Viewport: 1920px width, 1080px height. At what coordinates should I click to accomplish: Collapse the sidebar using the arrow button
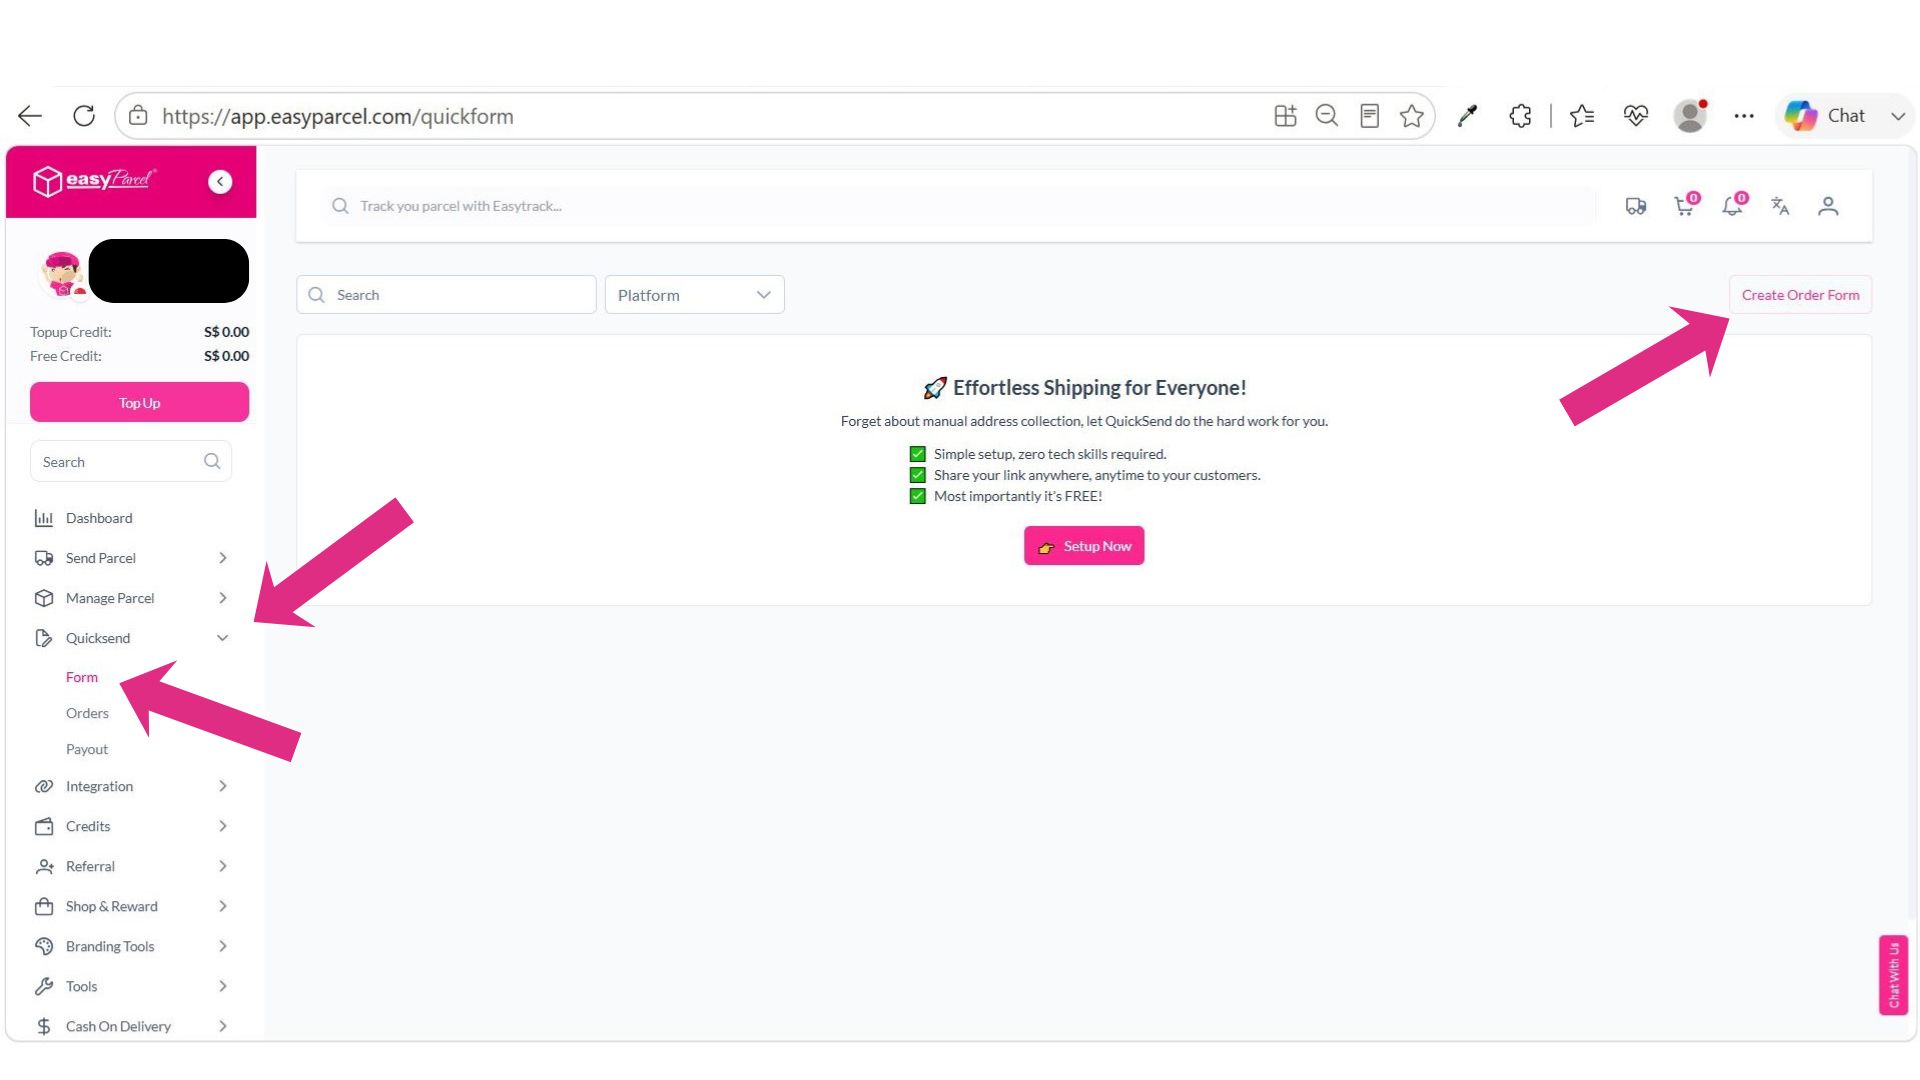click(x=220, y=182)
